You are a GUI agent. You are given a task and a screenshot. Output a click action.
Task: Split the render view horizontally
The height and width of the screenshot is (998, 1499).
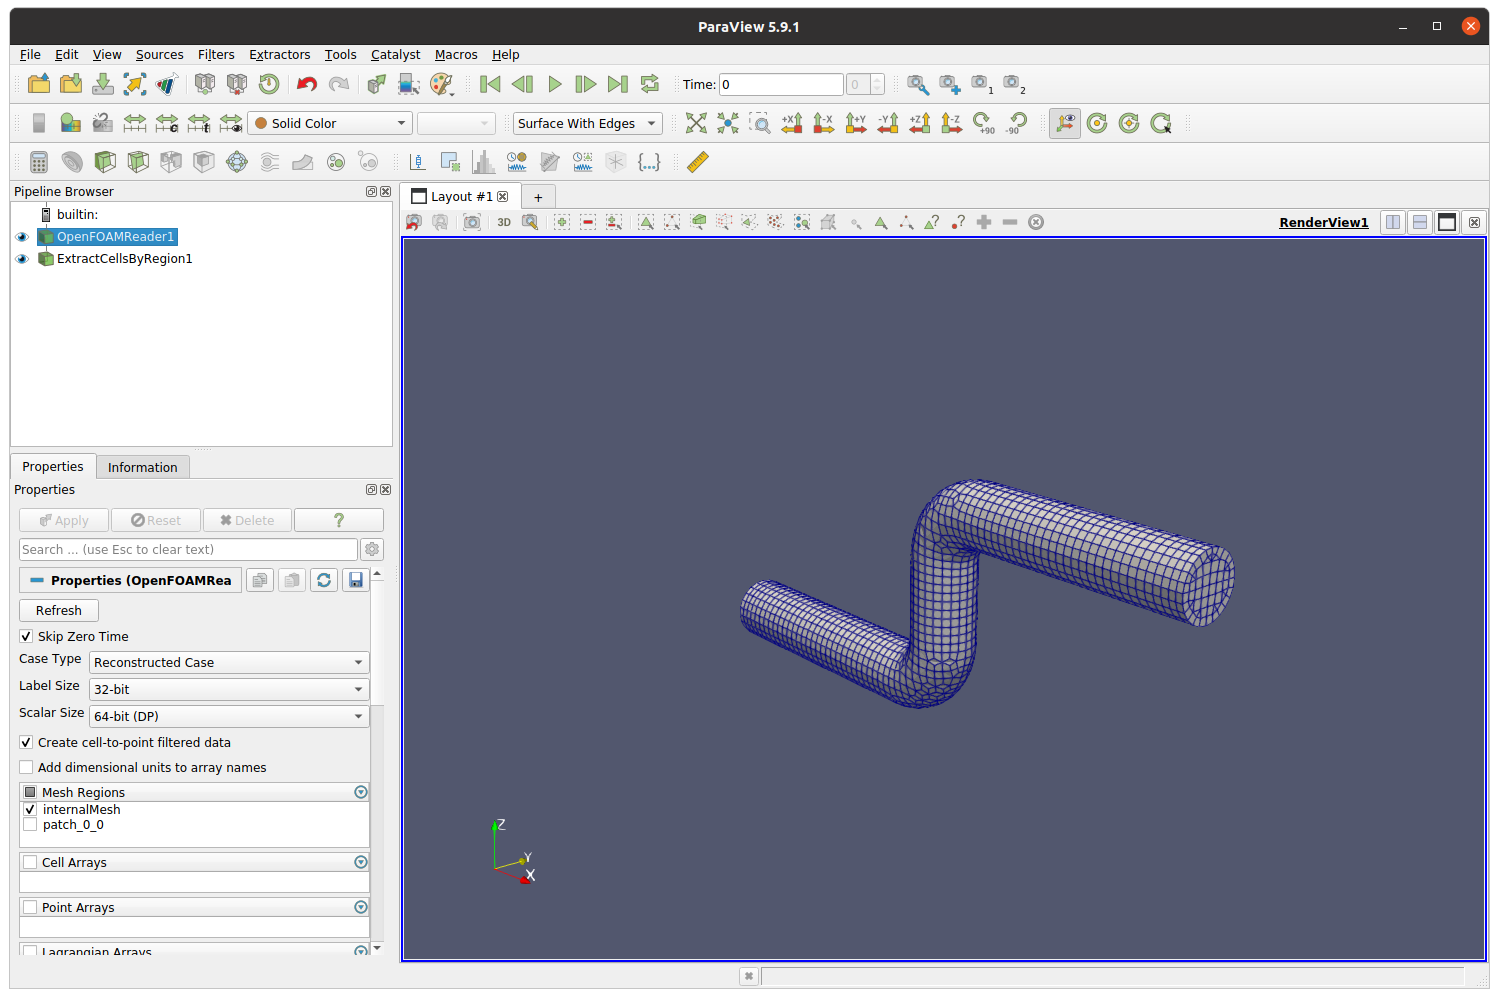point(1393,222)
